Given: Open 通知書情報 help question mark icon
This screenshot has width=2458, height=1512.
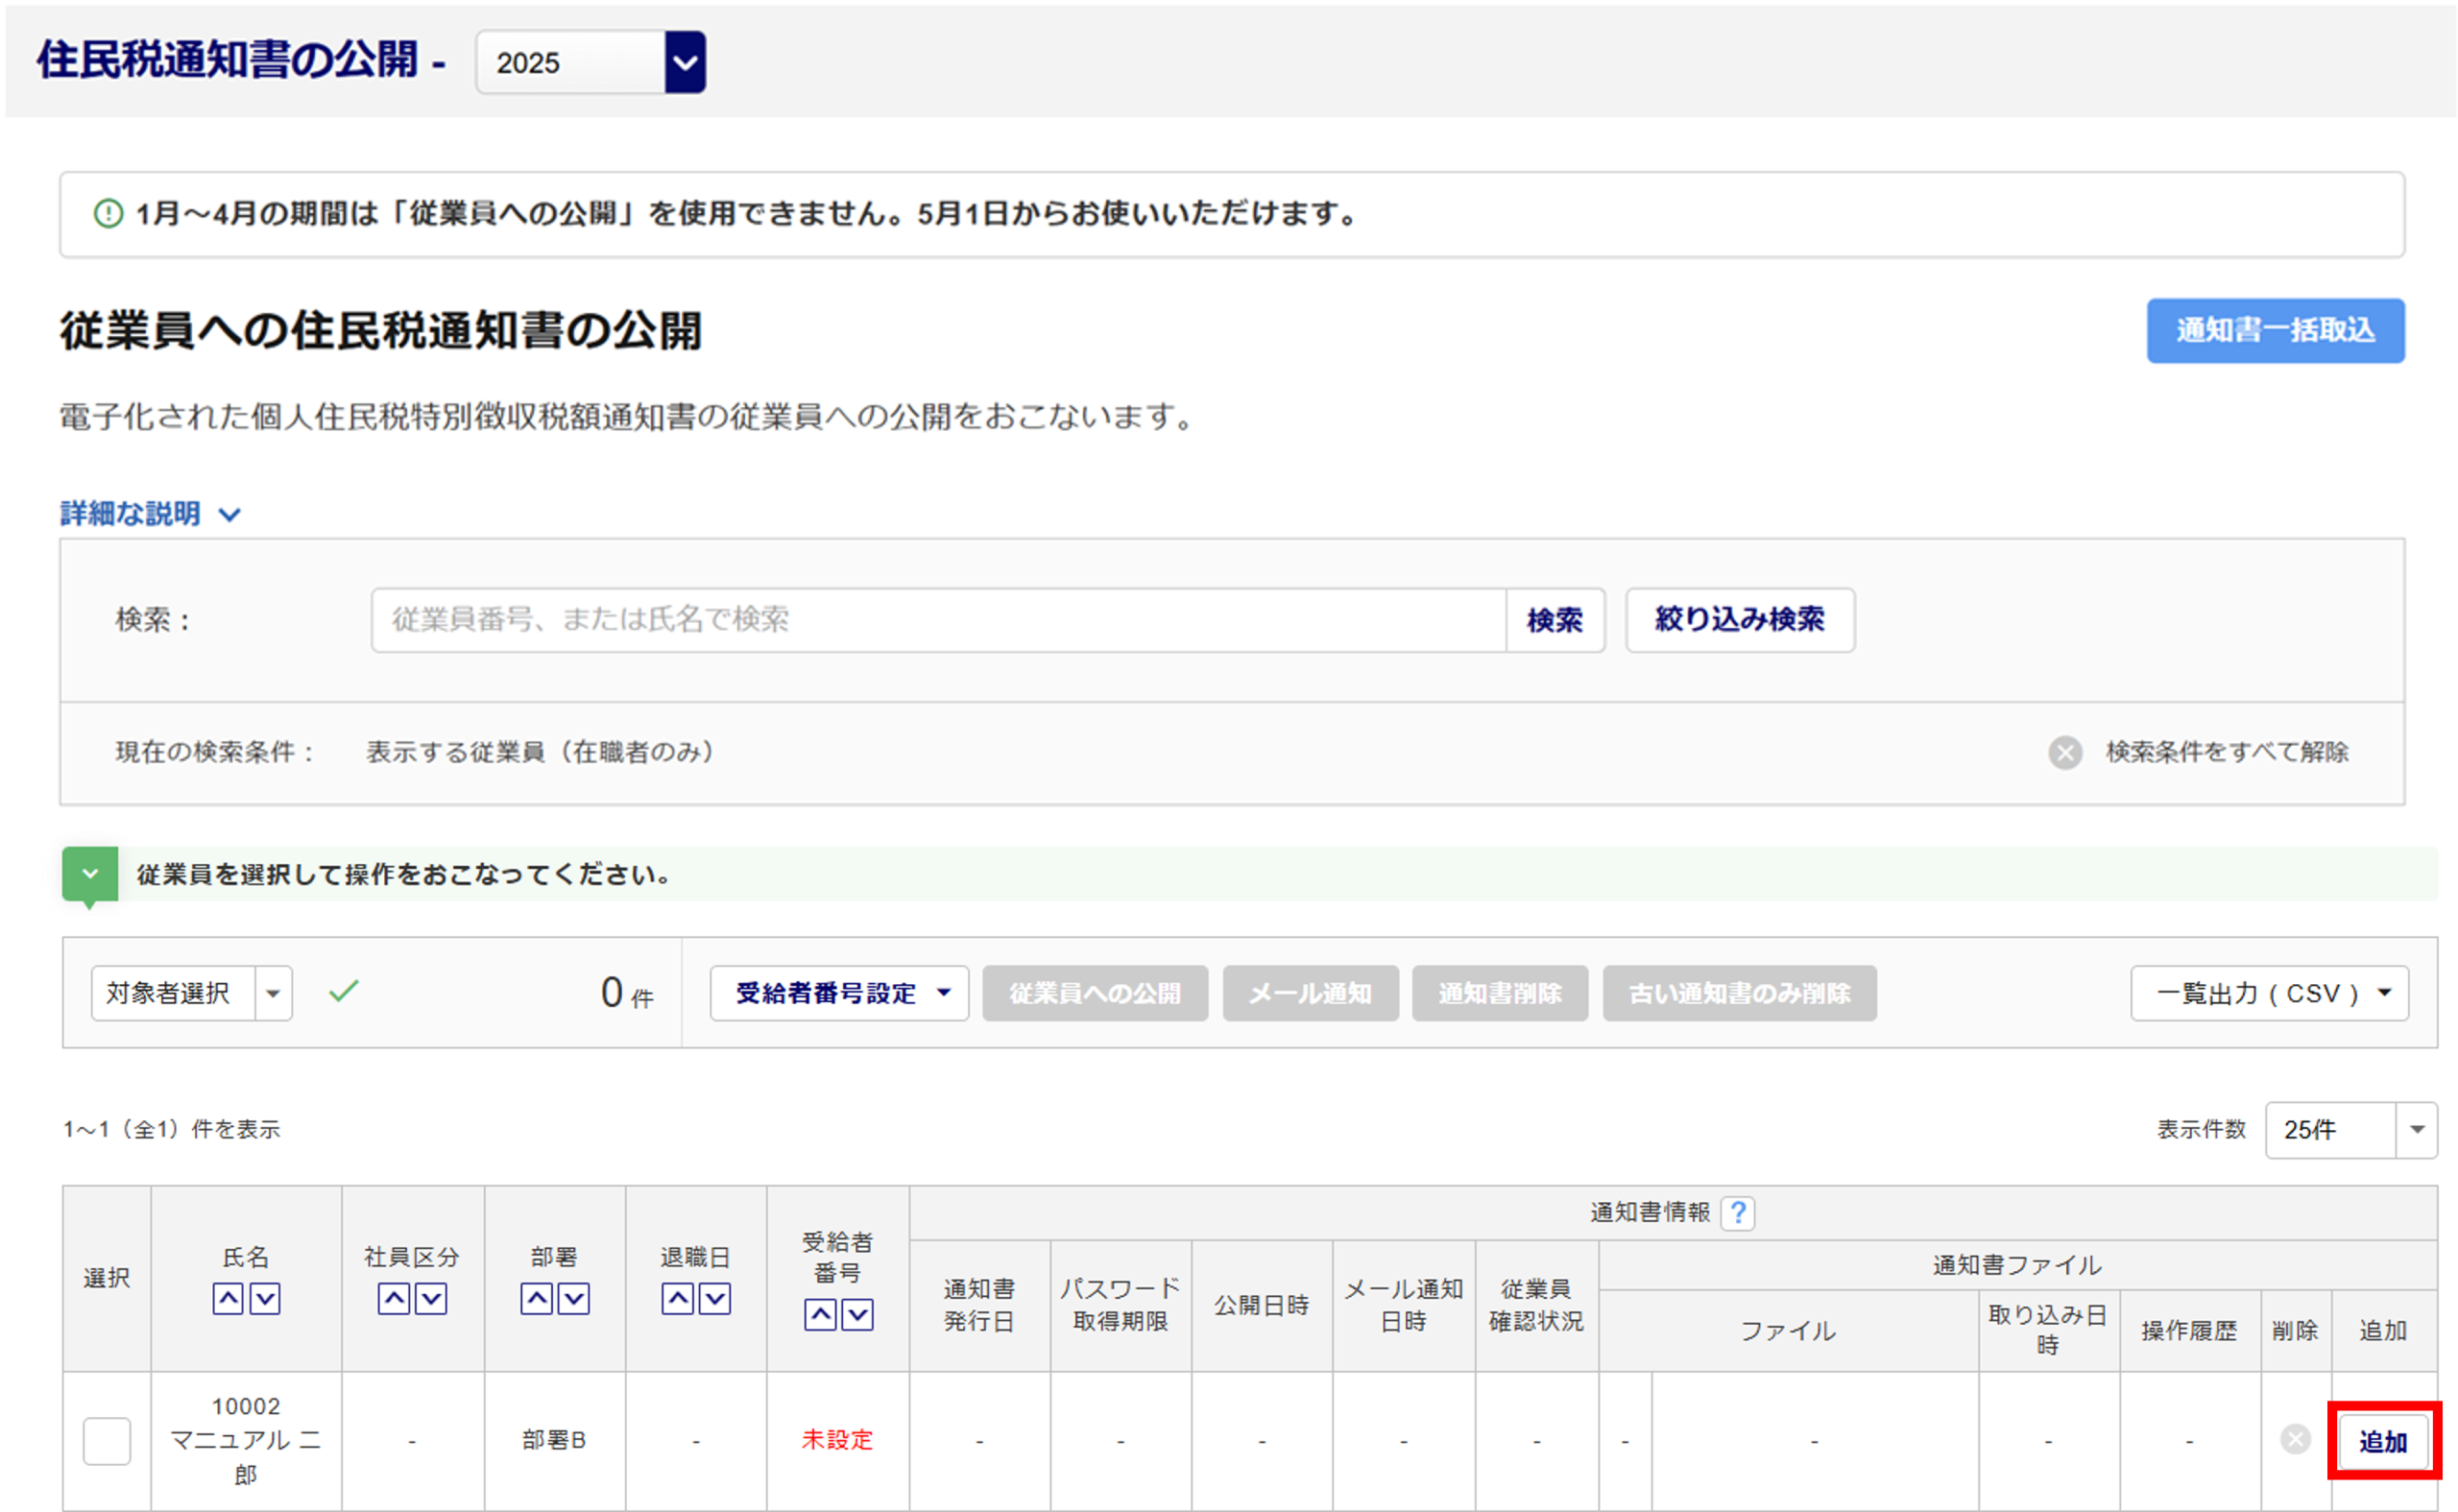Looking at the screenshot, I should coord(1737,1212).
